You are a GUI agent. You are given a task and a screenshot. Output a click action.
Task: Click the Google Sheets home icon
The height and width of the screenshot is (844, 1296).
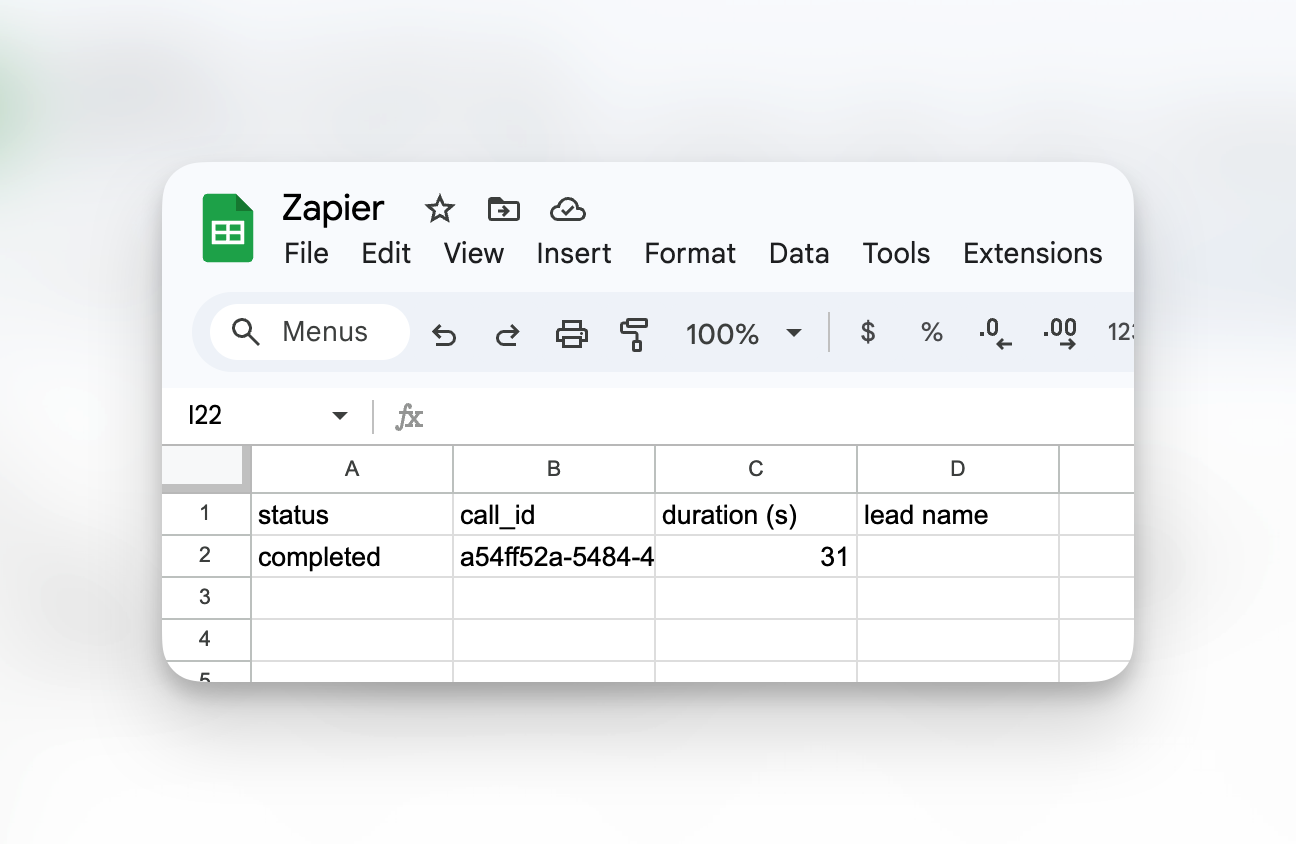coord(228,228)
